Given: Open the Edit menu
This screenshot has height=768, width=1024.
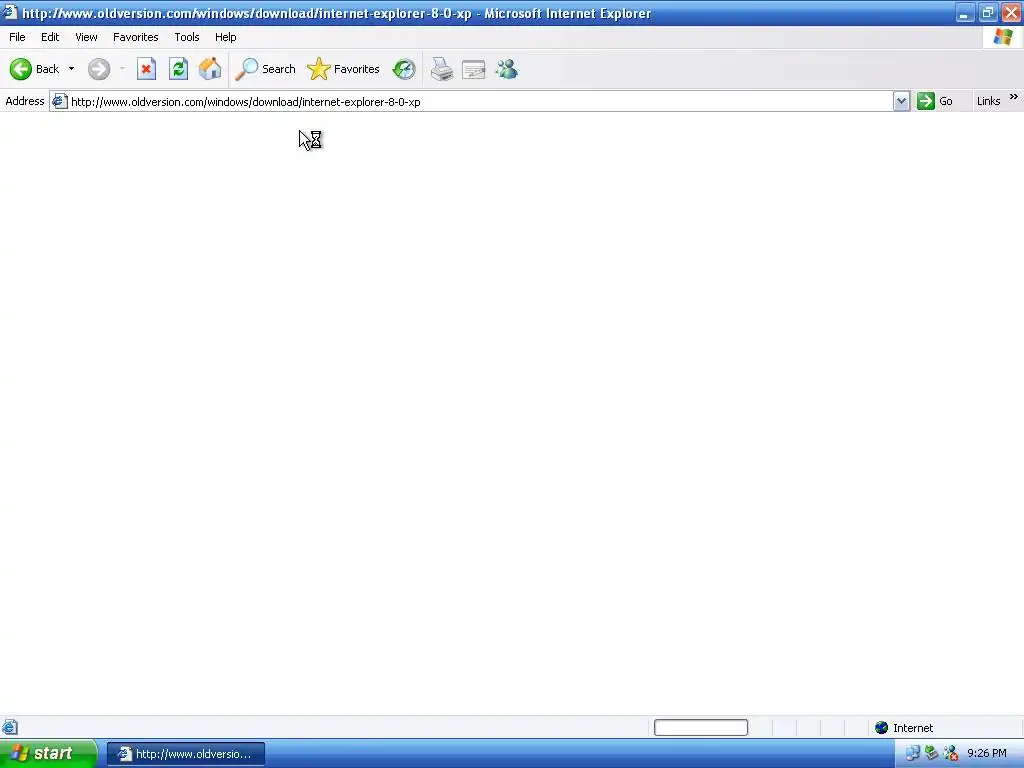Looking at the screenshot, I should click(50, 37).
